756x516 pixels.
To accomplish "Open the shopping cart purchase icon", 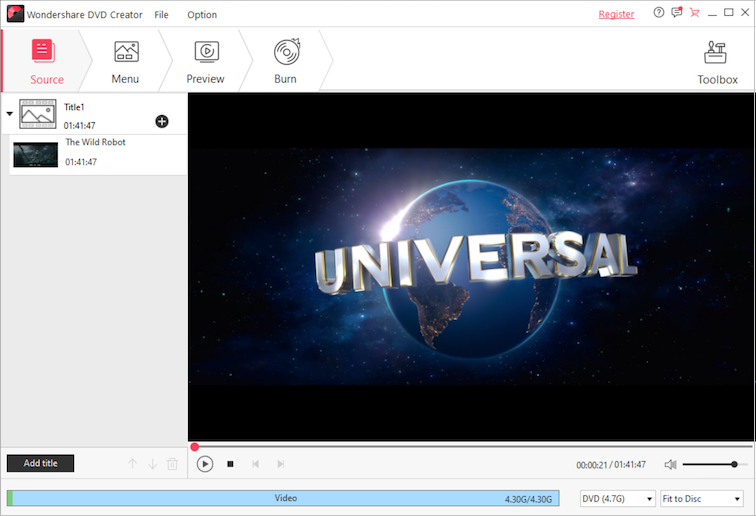I will pos(694,13).
